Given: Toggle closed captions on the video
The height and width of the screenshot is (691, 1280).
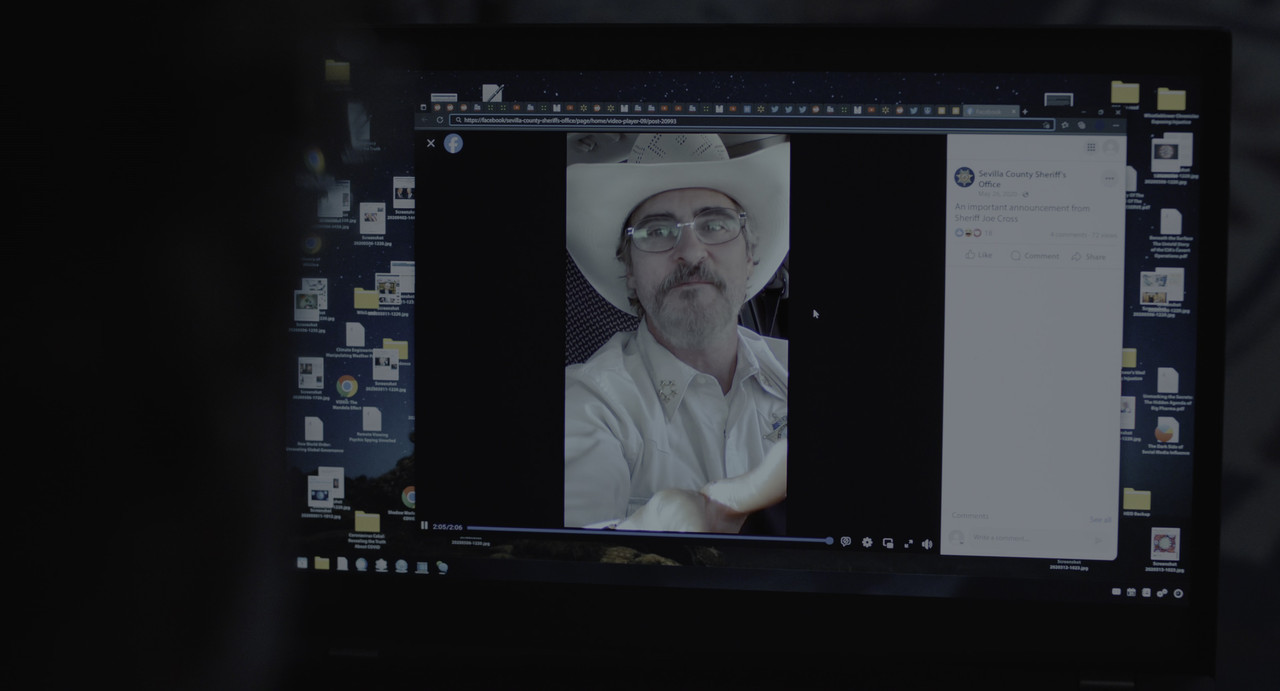Looking at the screenshot, I should (846, 542).
